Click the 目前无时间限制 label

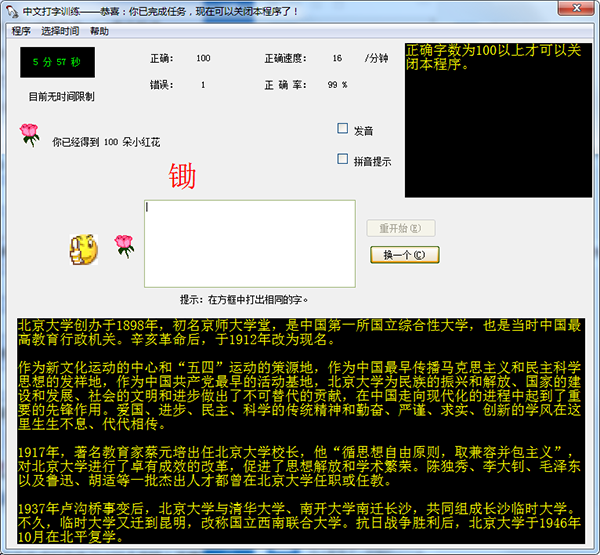coord(62,97)
